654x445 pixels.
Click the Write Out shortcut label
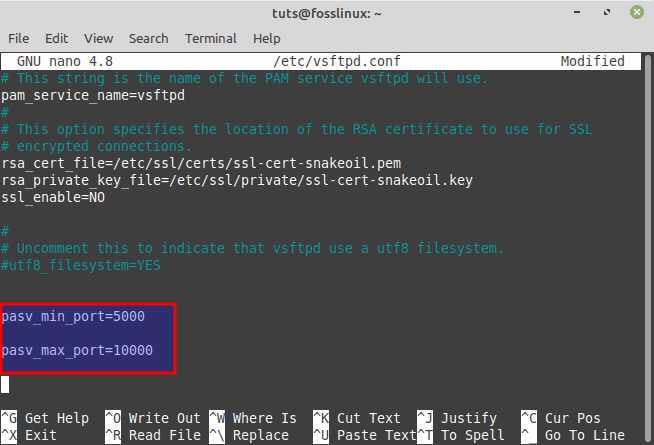(164, 418)
